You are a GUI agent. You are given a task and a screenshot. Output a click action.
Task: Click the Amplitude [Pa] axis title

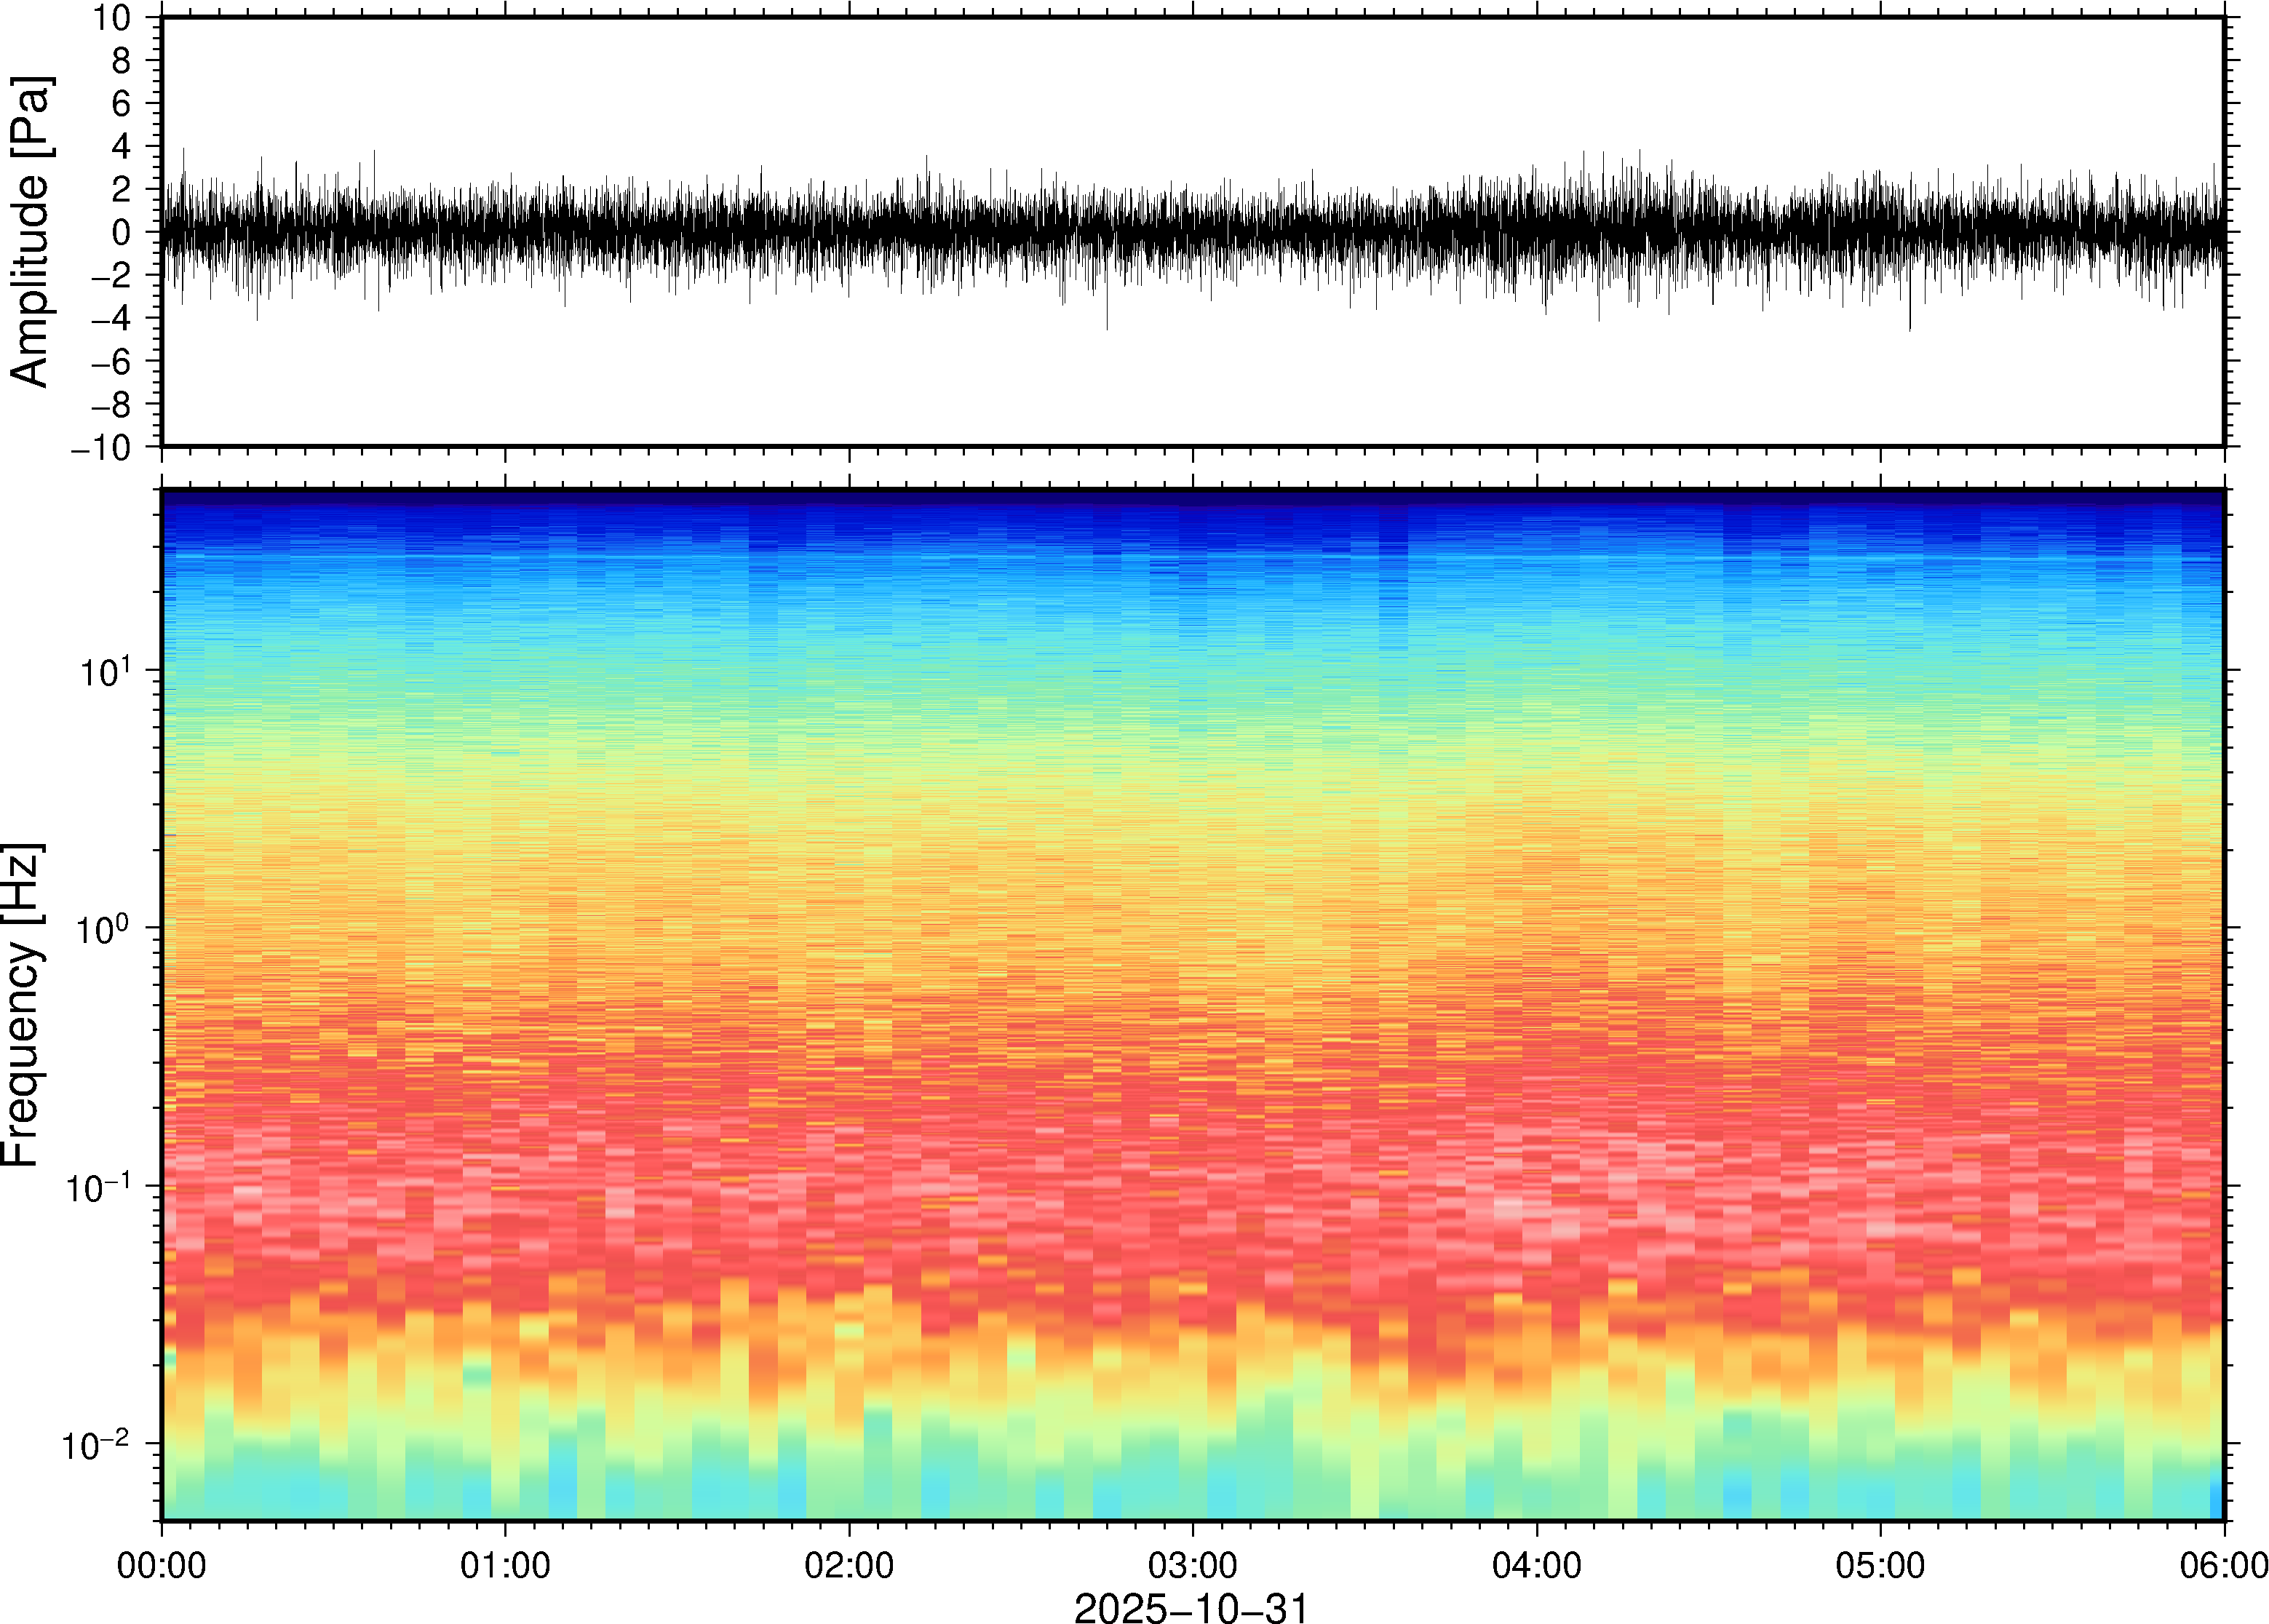(30, 232)
